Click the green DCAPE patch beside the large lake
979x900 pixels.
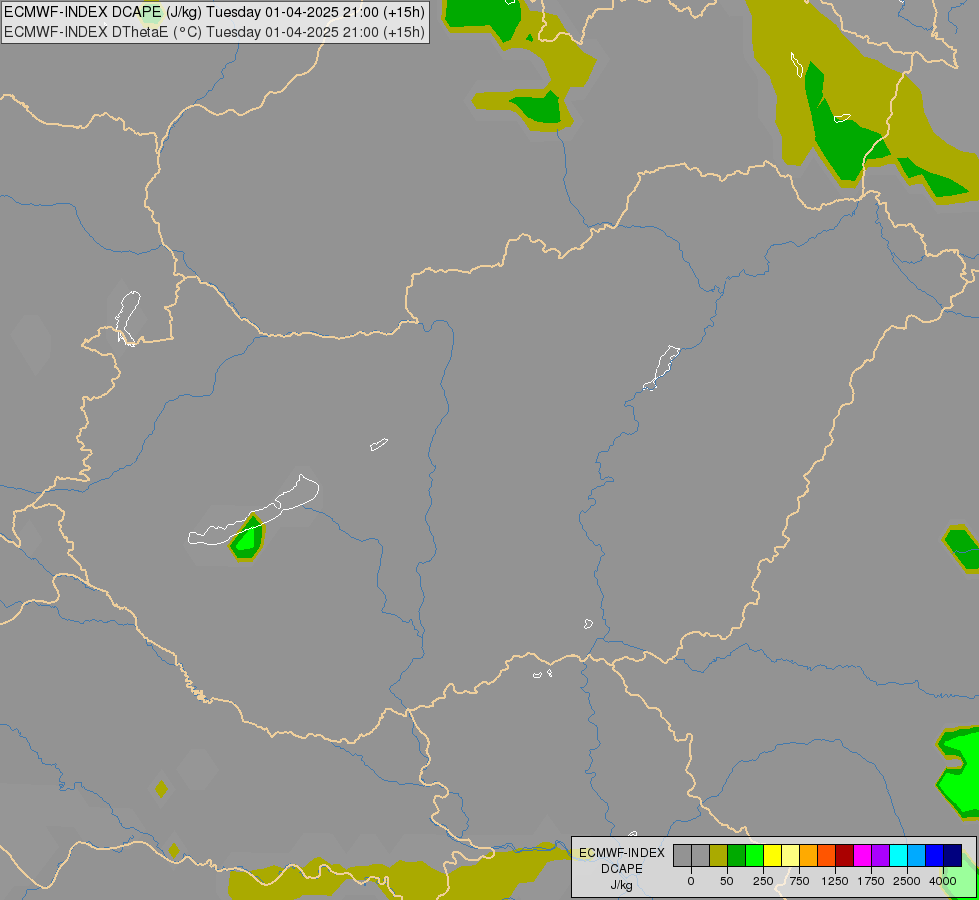point(248,538)
